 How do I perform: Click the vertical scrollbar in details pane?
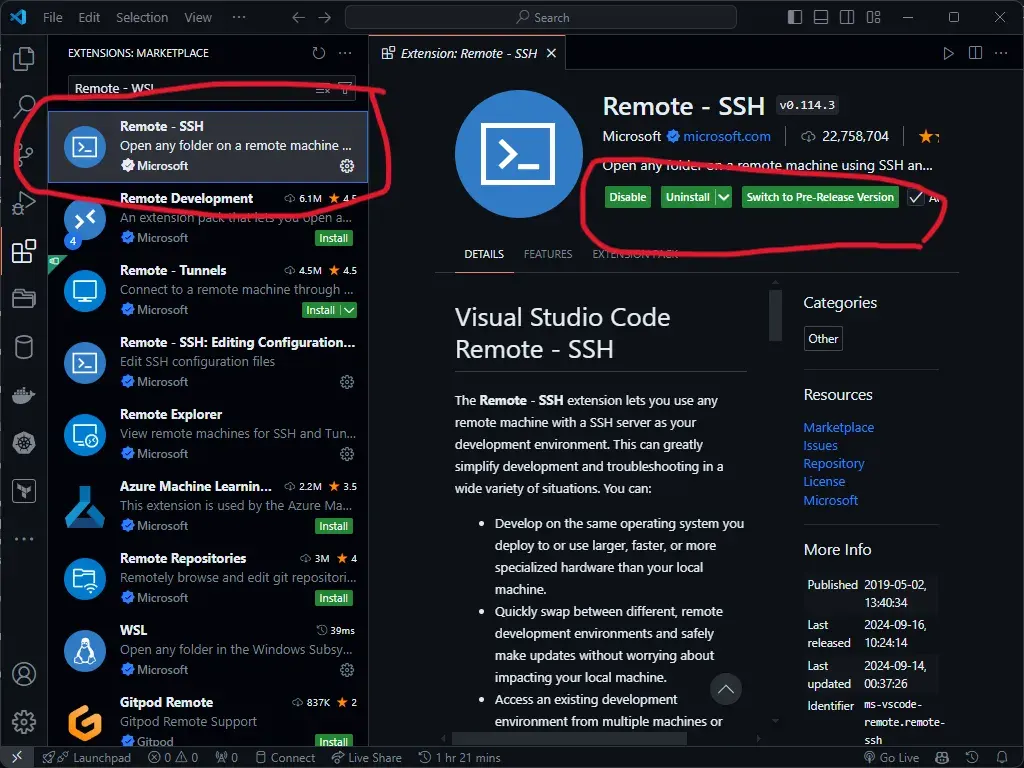coord(775,315)
